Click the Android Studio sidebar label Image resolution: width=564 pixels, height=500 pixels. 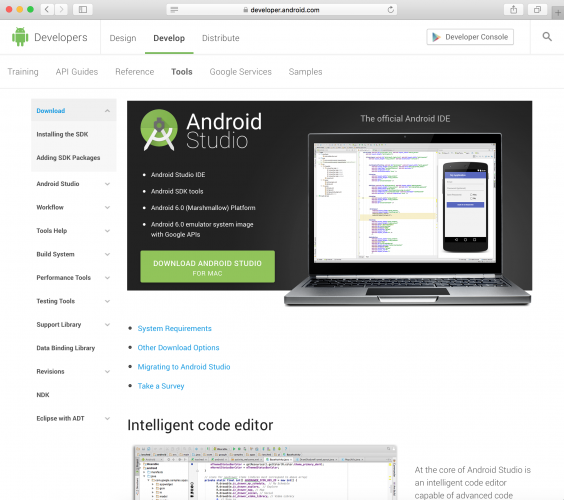(x=58, y=184)
